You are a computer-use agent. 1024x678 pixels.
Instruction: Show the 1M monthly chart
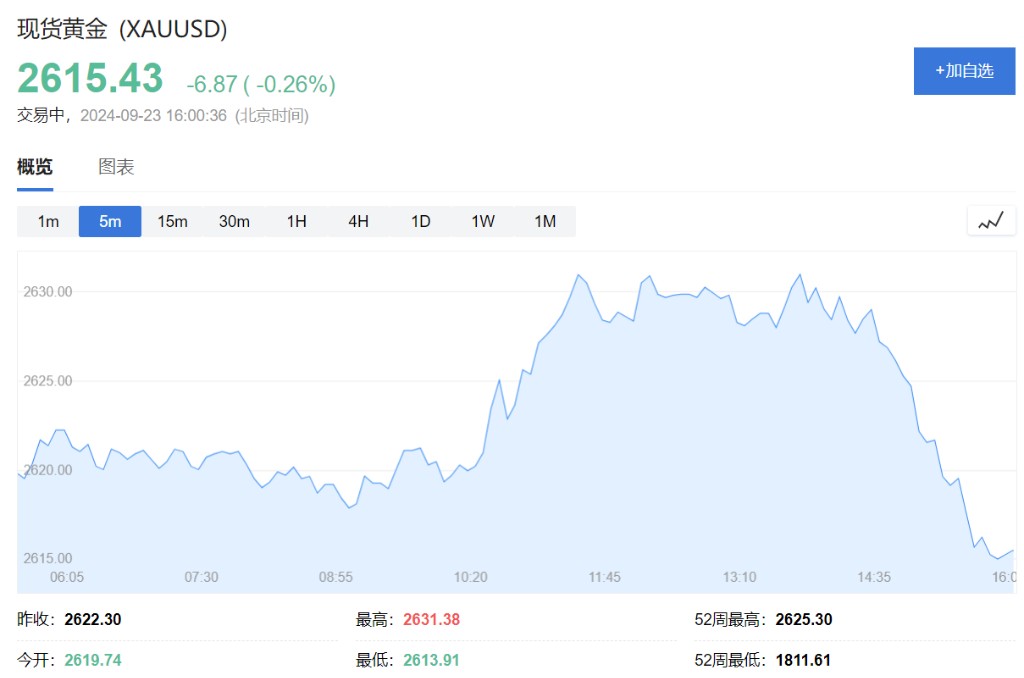(545, 221)
